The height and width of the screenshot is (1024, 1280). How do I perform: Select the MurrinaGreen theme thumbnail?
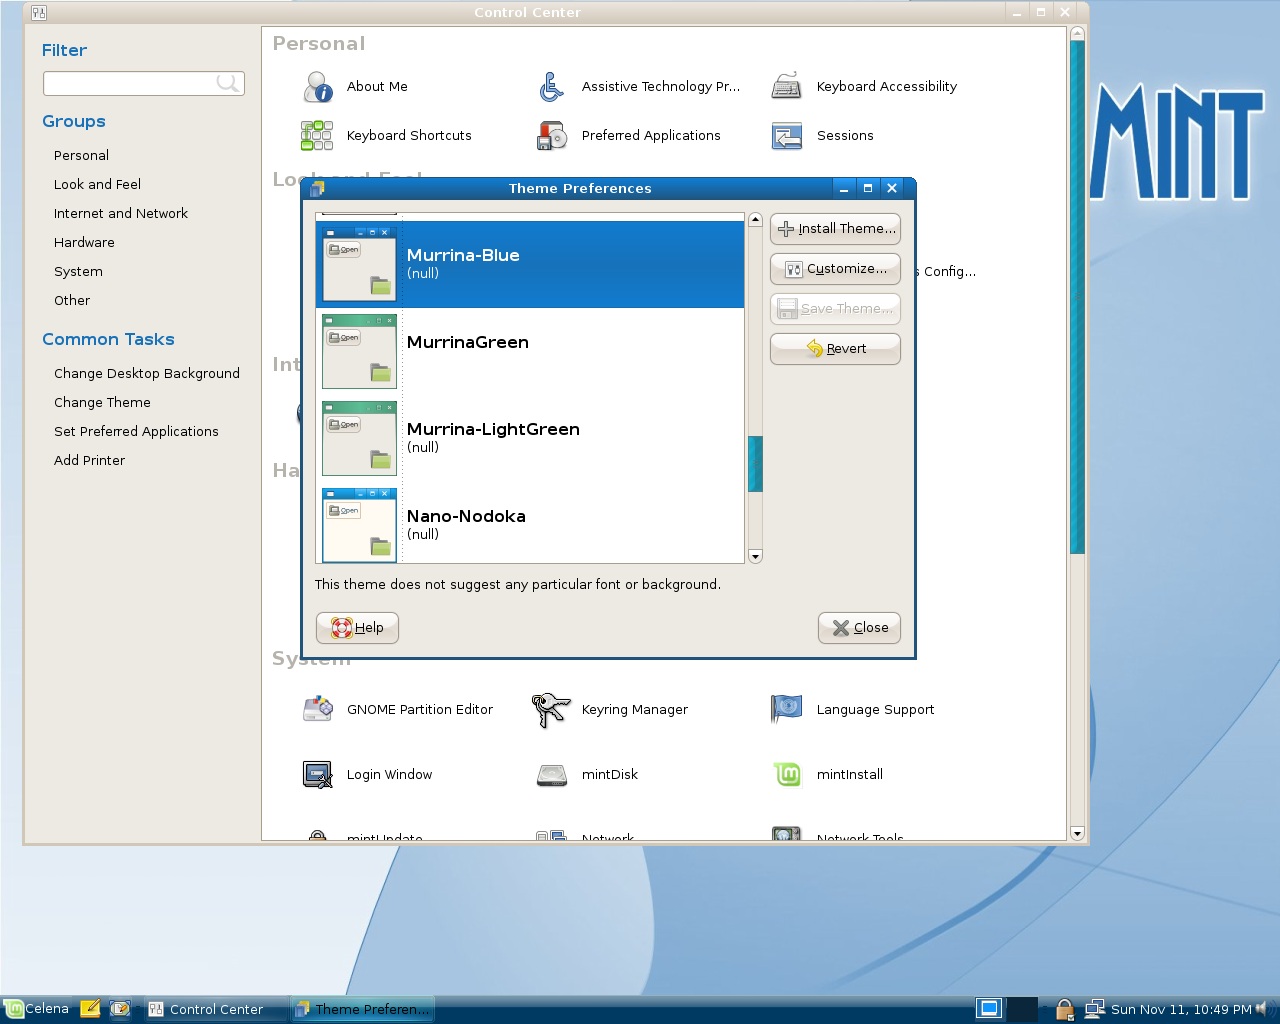pos(359,351)
